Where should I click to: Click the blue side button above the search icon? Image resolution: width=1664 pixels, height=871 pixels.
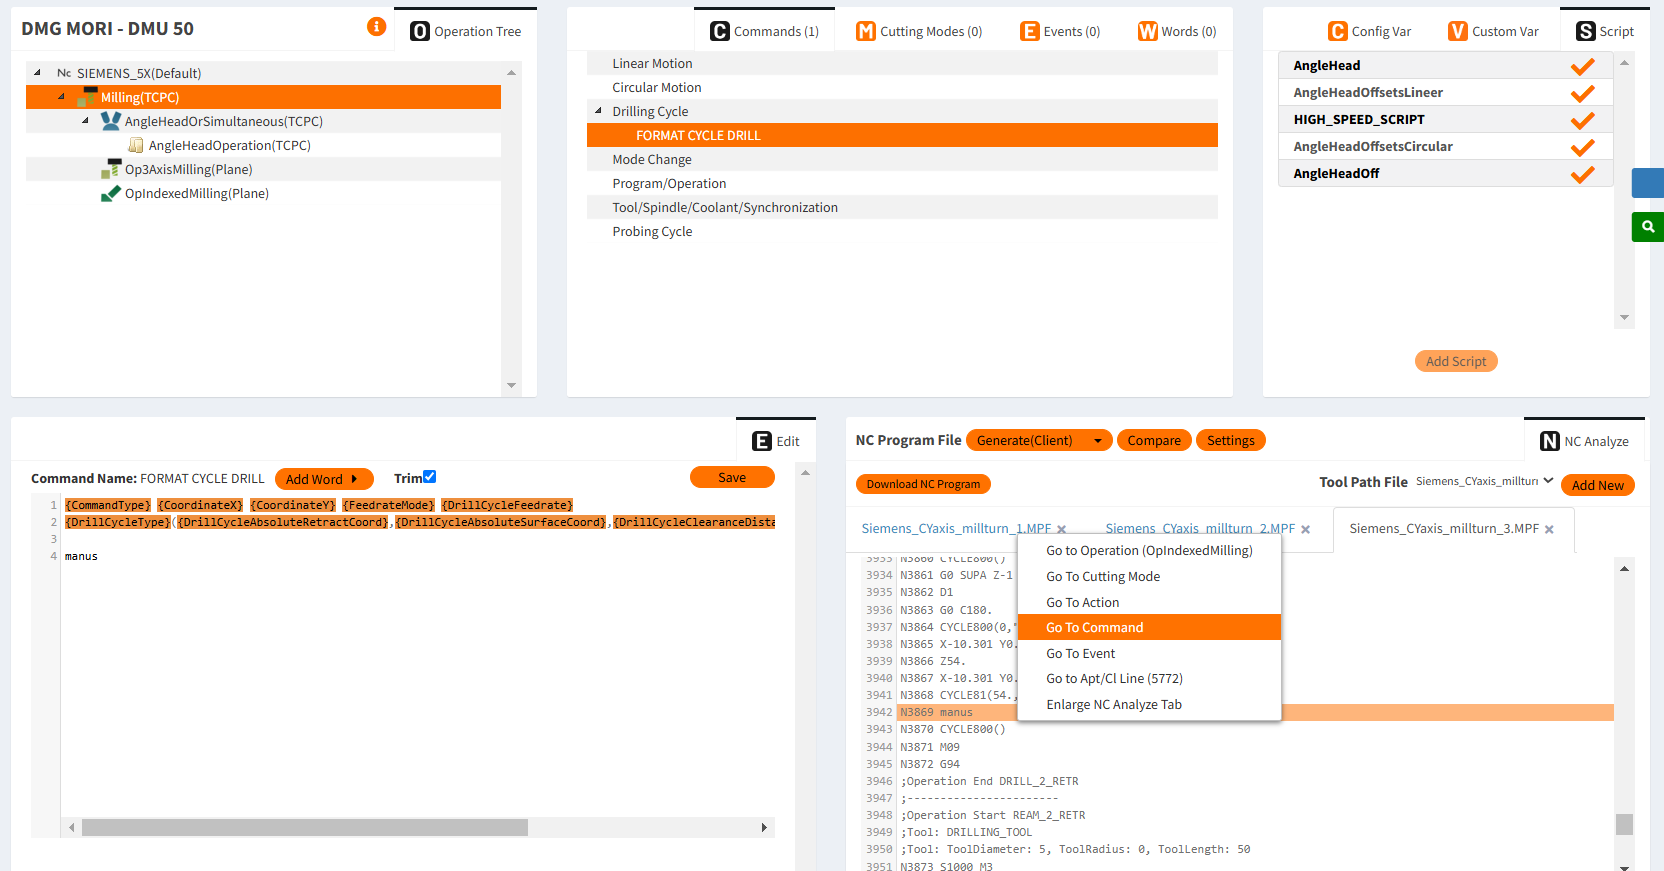point(1648,183)
